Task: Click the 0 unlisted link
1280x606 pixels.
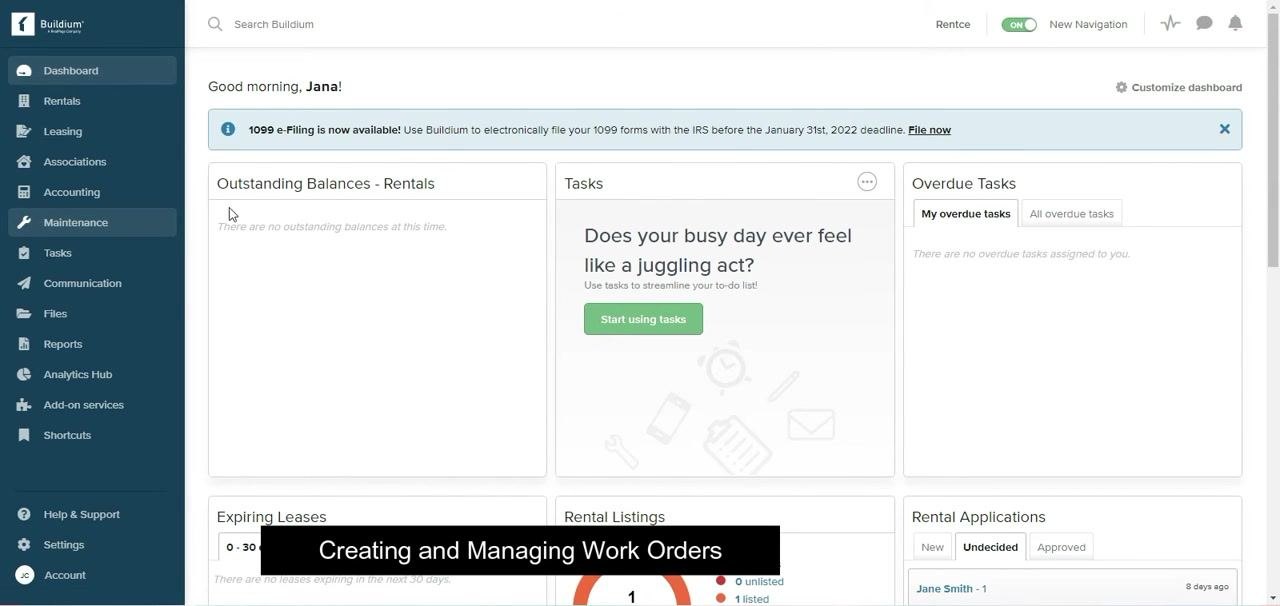Action: 759,581
